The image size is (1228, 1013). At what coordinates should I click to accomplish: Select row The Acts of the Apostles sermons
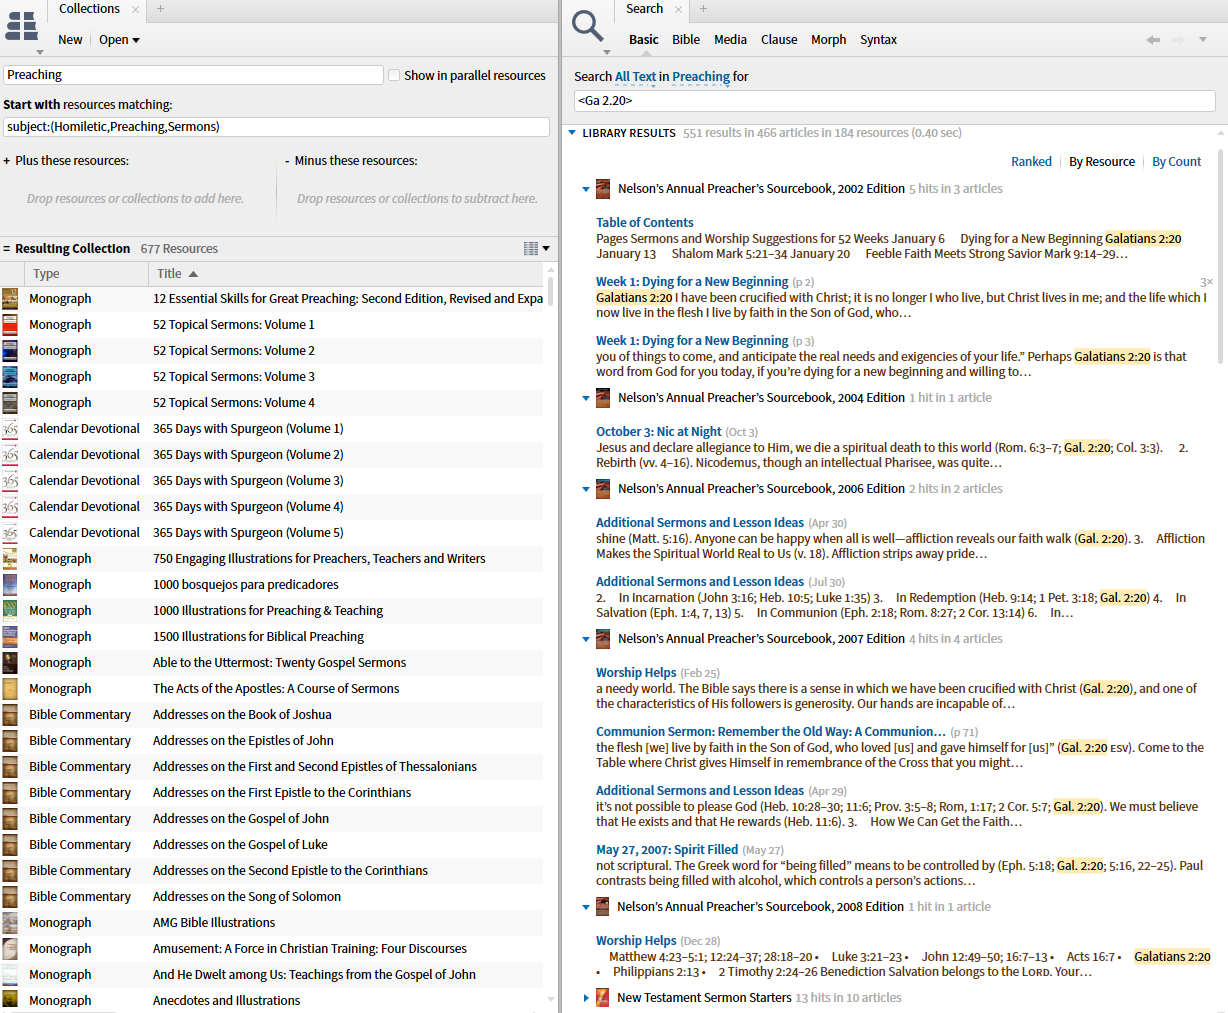[272, 688]
